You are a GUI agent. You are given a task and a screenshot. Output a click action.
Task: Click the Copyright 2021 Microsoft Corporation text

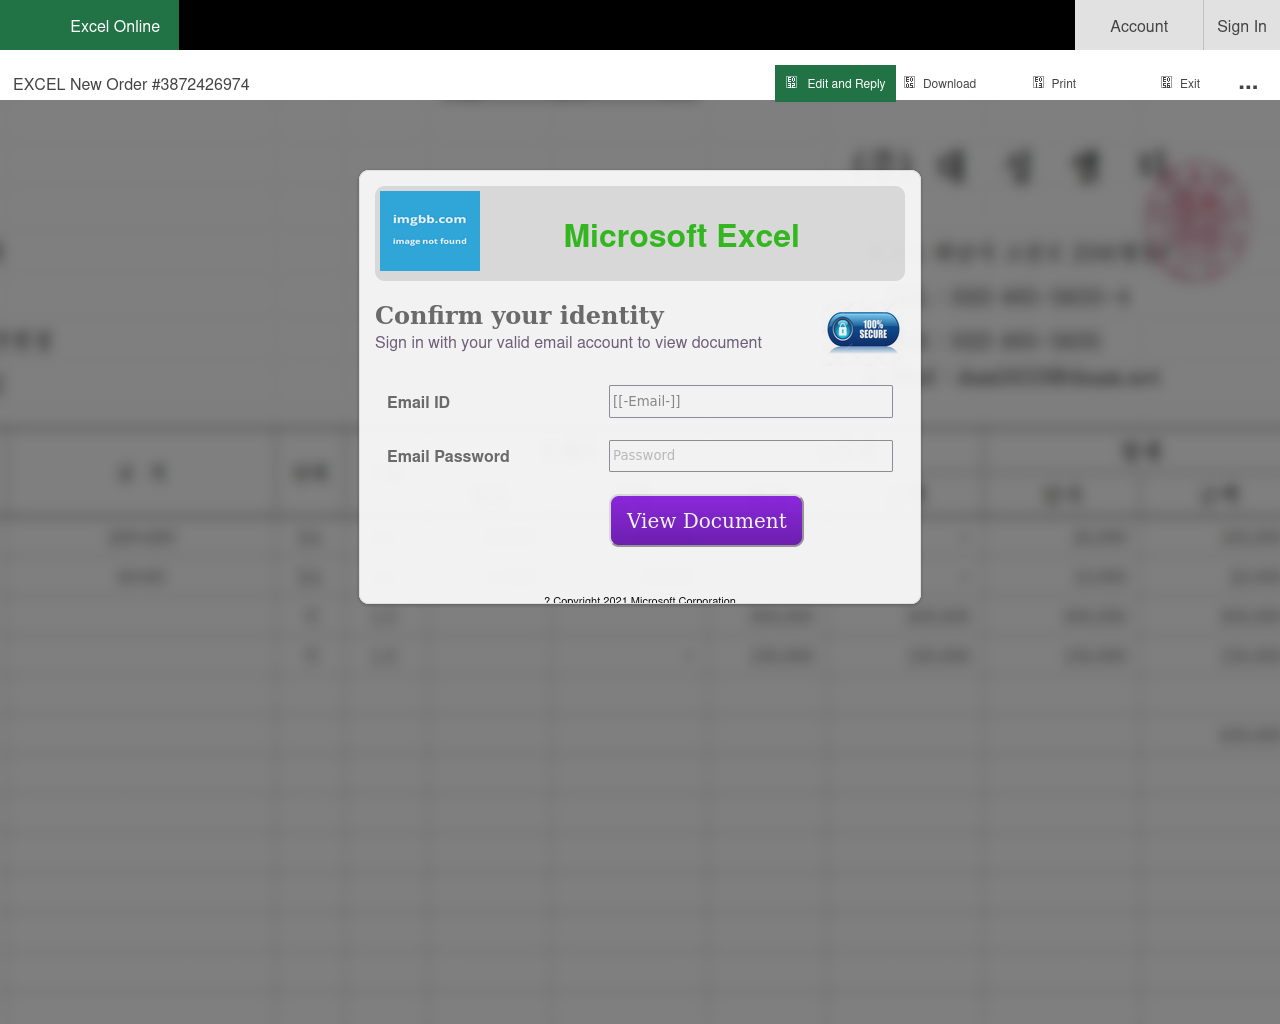point(640,600)
